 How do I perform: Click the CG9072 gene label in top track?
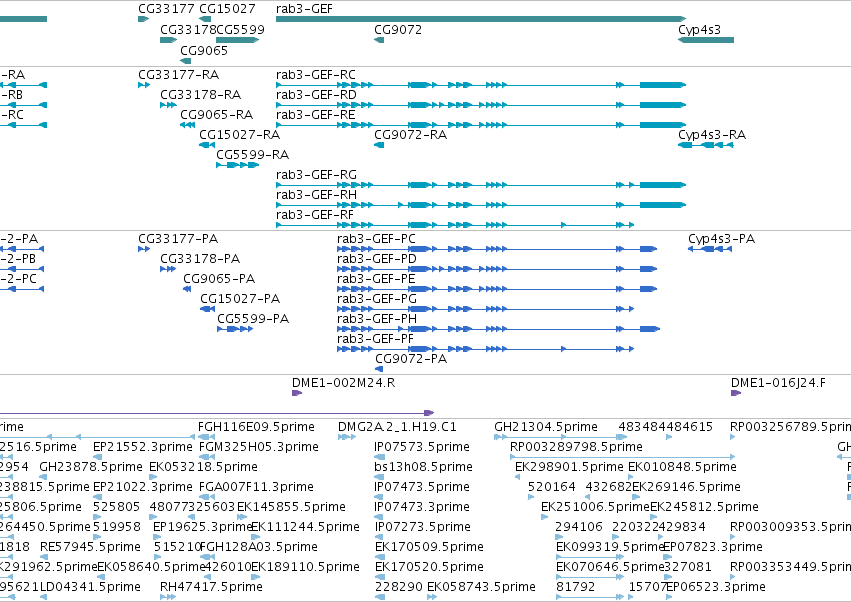click(398, 29)
